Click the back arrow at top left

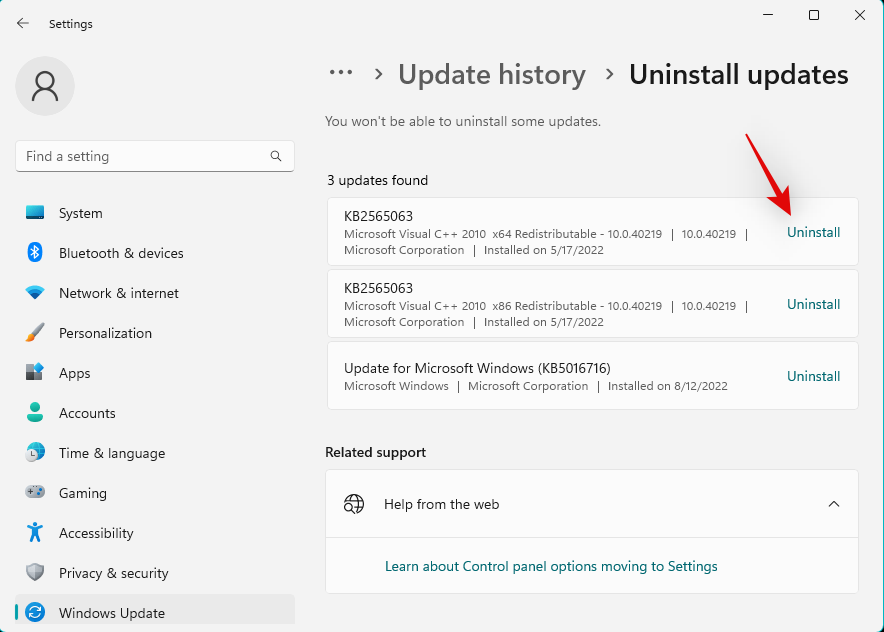click(x=22, y=23)
